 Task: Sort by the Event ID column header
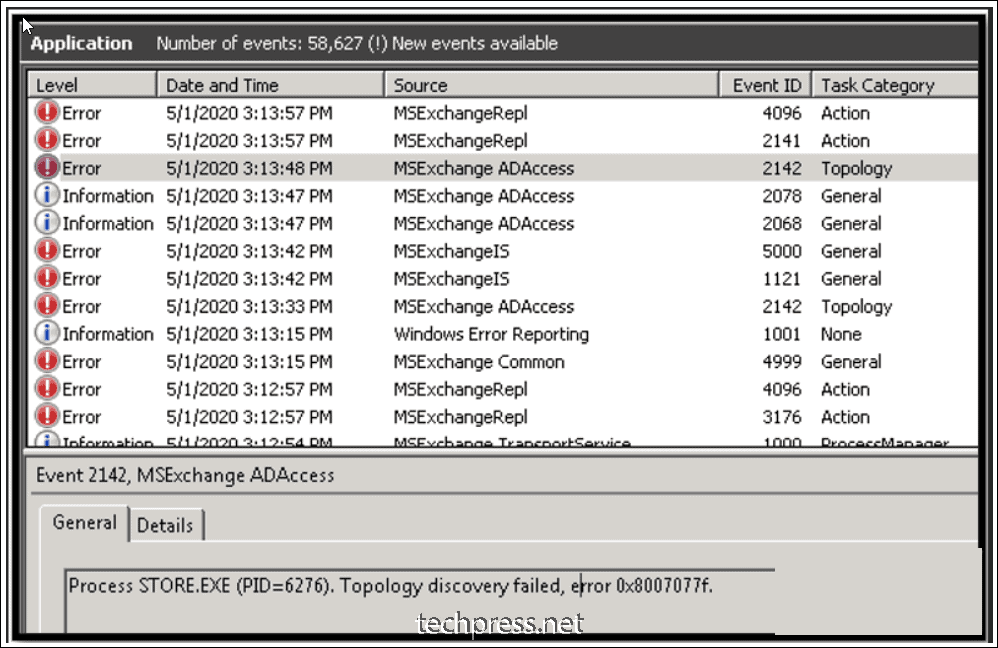[x=766, y=85]
